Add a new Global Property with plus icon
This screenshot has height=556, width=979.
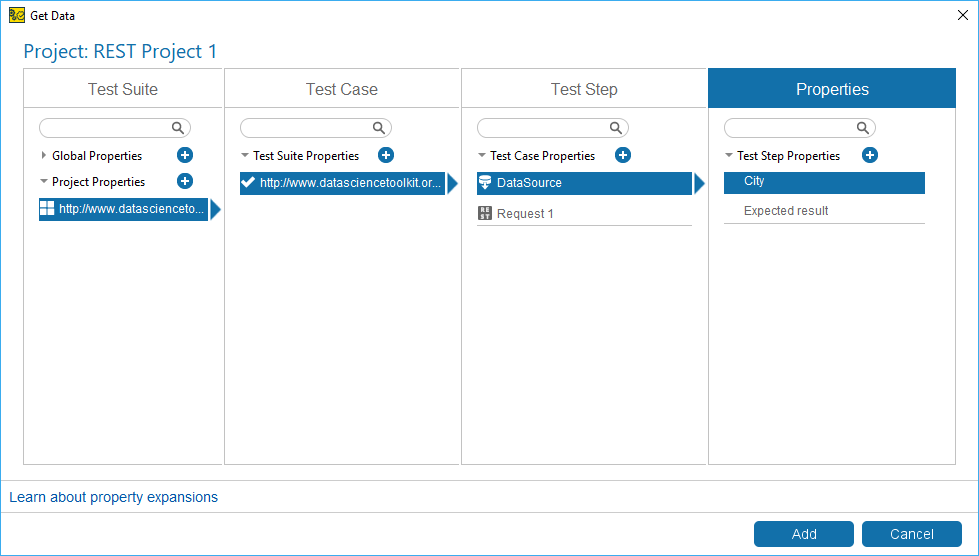(185, 155)
